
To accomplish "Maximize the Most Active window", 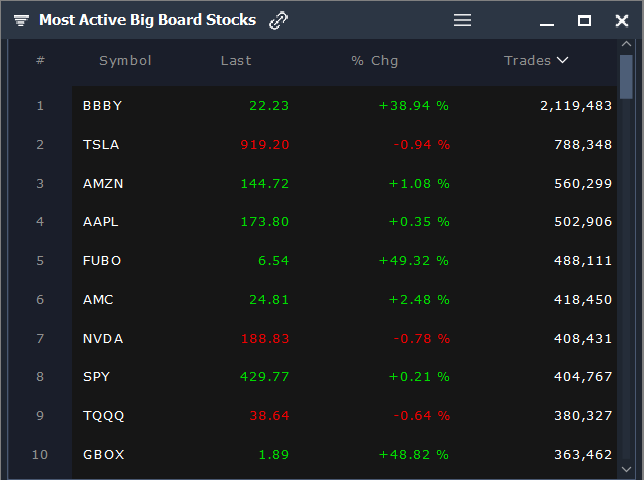I will click(x=584, y=20).
